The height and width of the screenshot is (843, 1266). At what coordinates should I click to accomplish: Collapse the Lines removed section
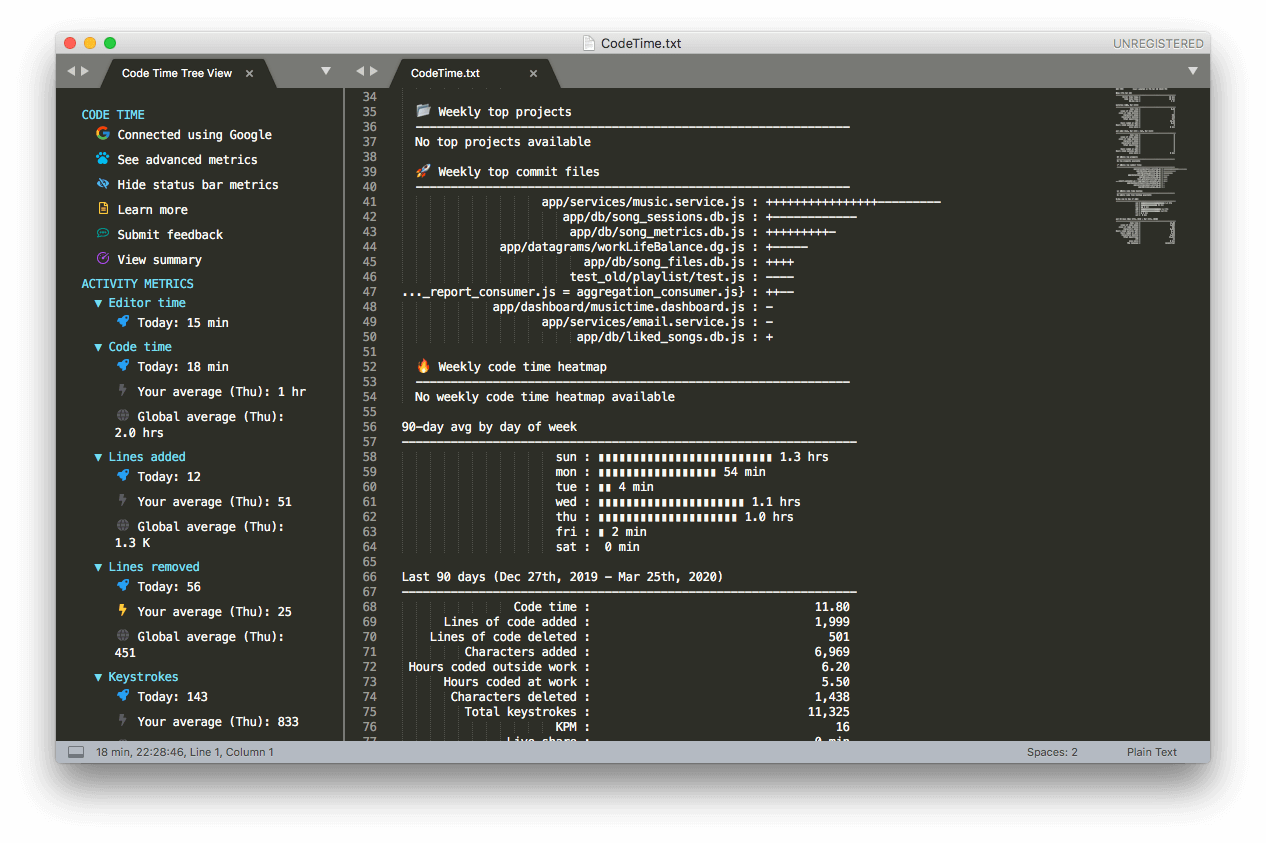(98, 567)
